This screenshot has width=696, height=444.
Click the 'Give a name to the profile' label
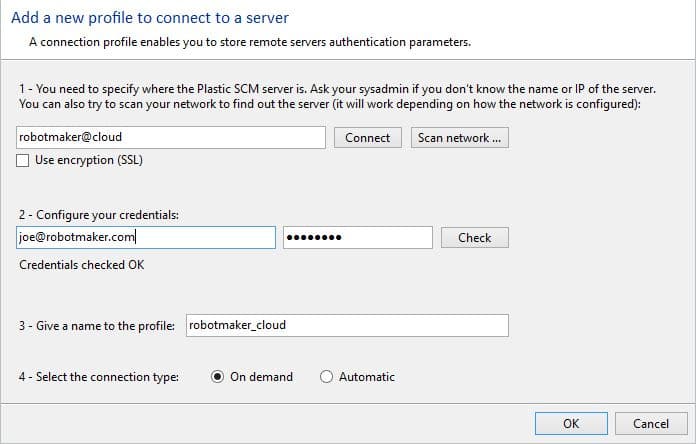[x=98, y=325]
